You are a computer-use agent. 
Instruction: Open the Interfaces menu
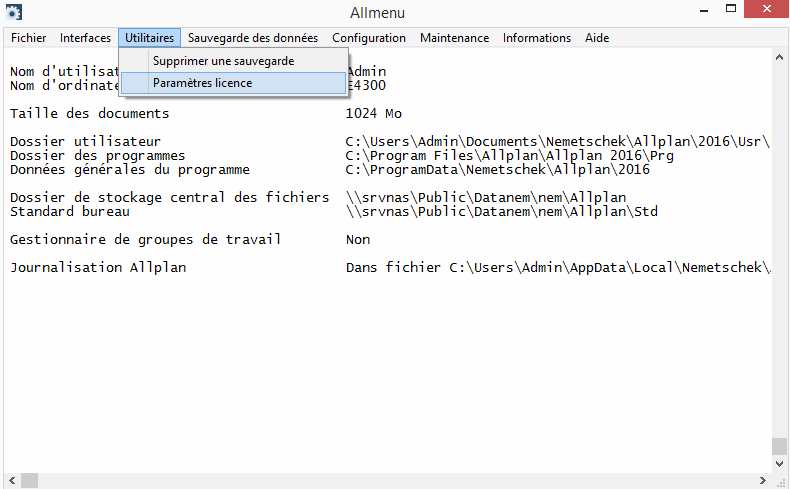[85, 38]
